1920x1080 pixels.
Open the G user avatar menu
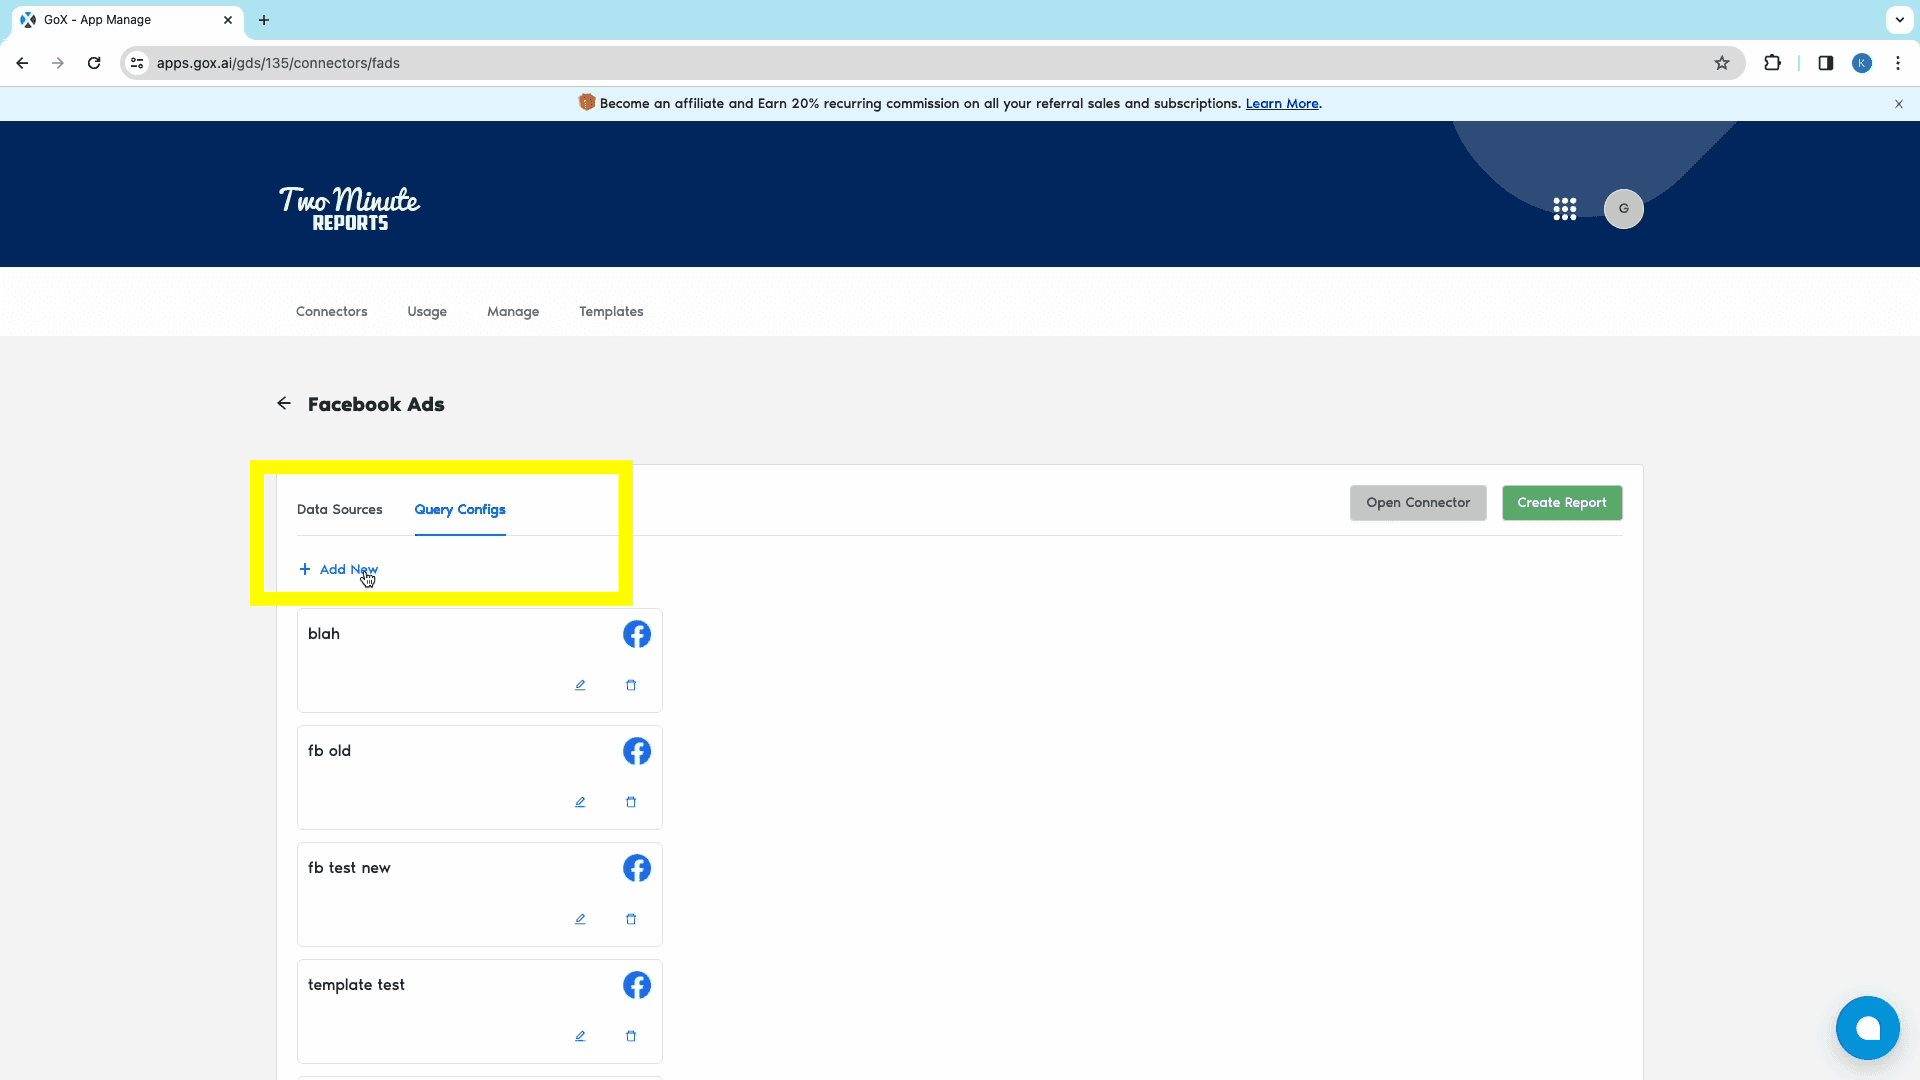tap(1624, 209)
